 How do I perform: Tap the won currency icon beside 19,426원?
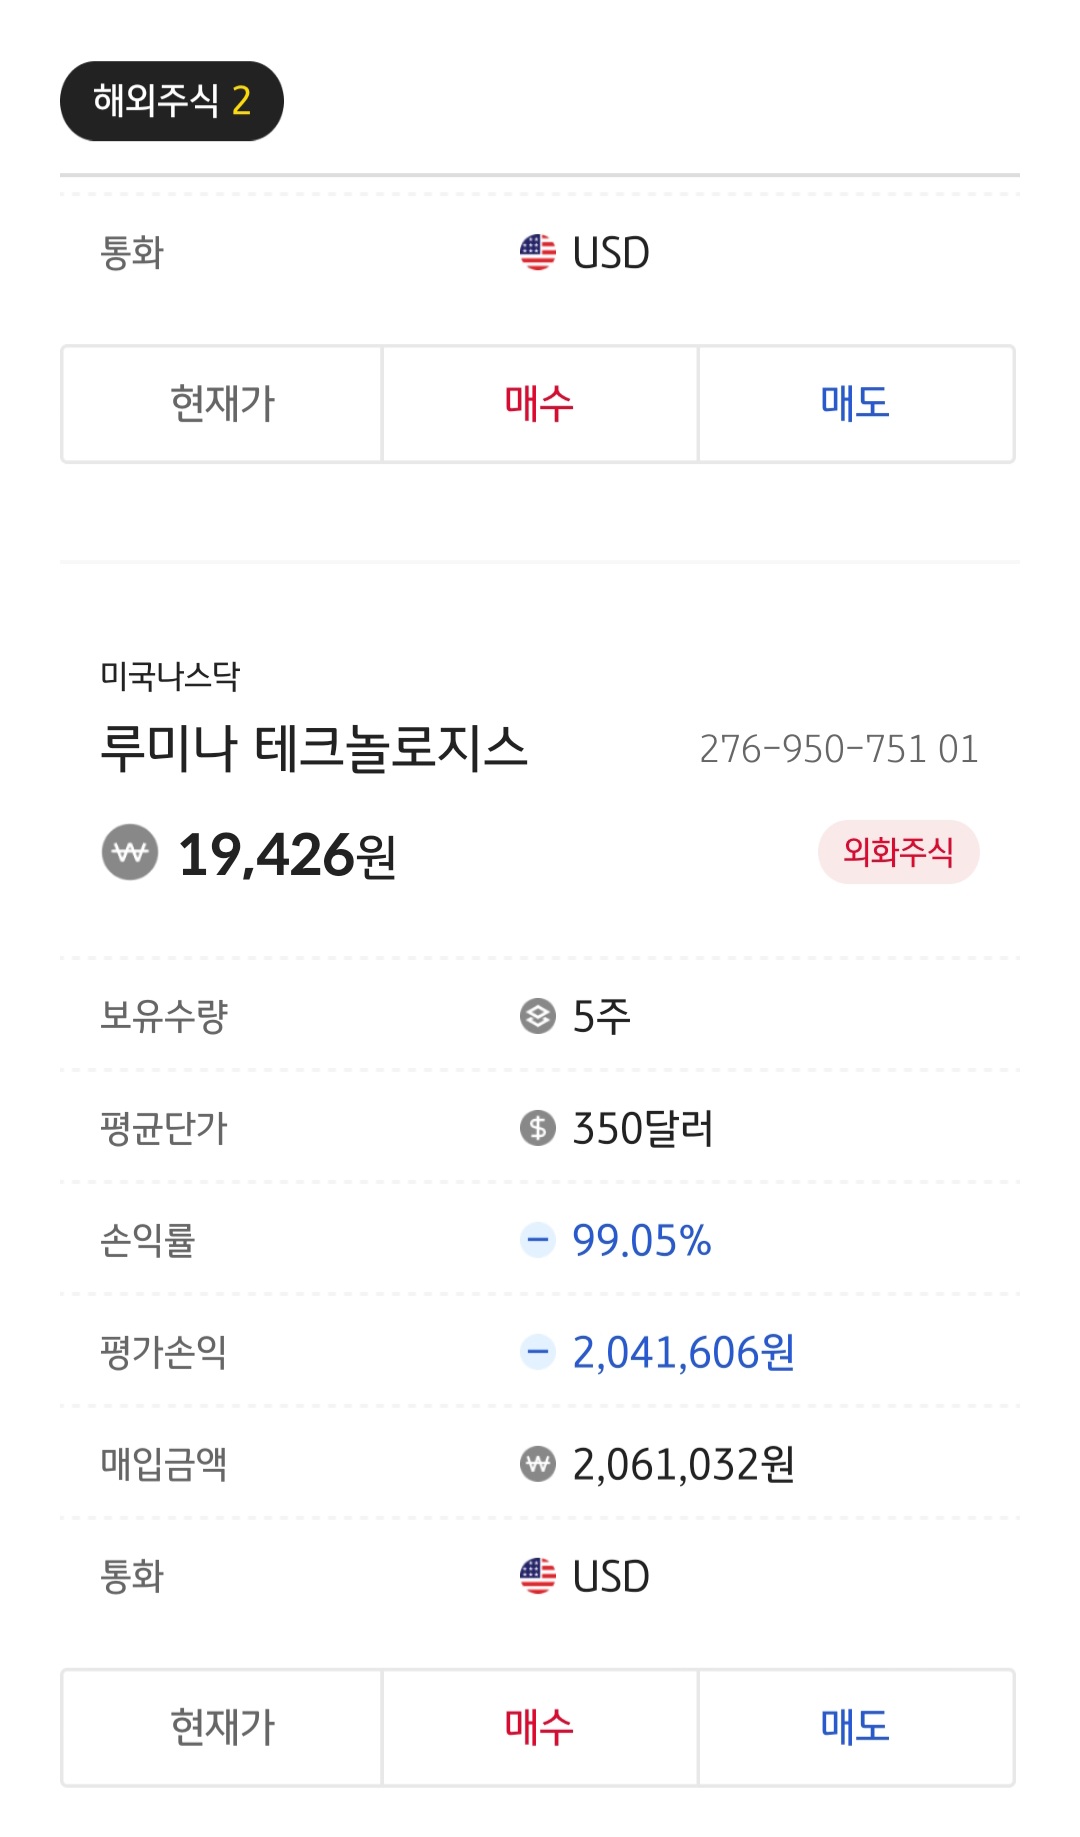[130, 852]
